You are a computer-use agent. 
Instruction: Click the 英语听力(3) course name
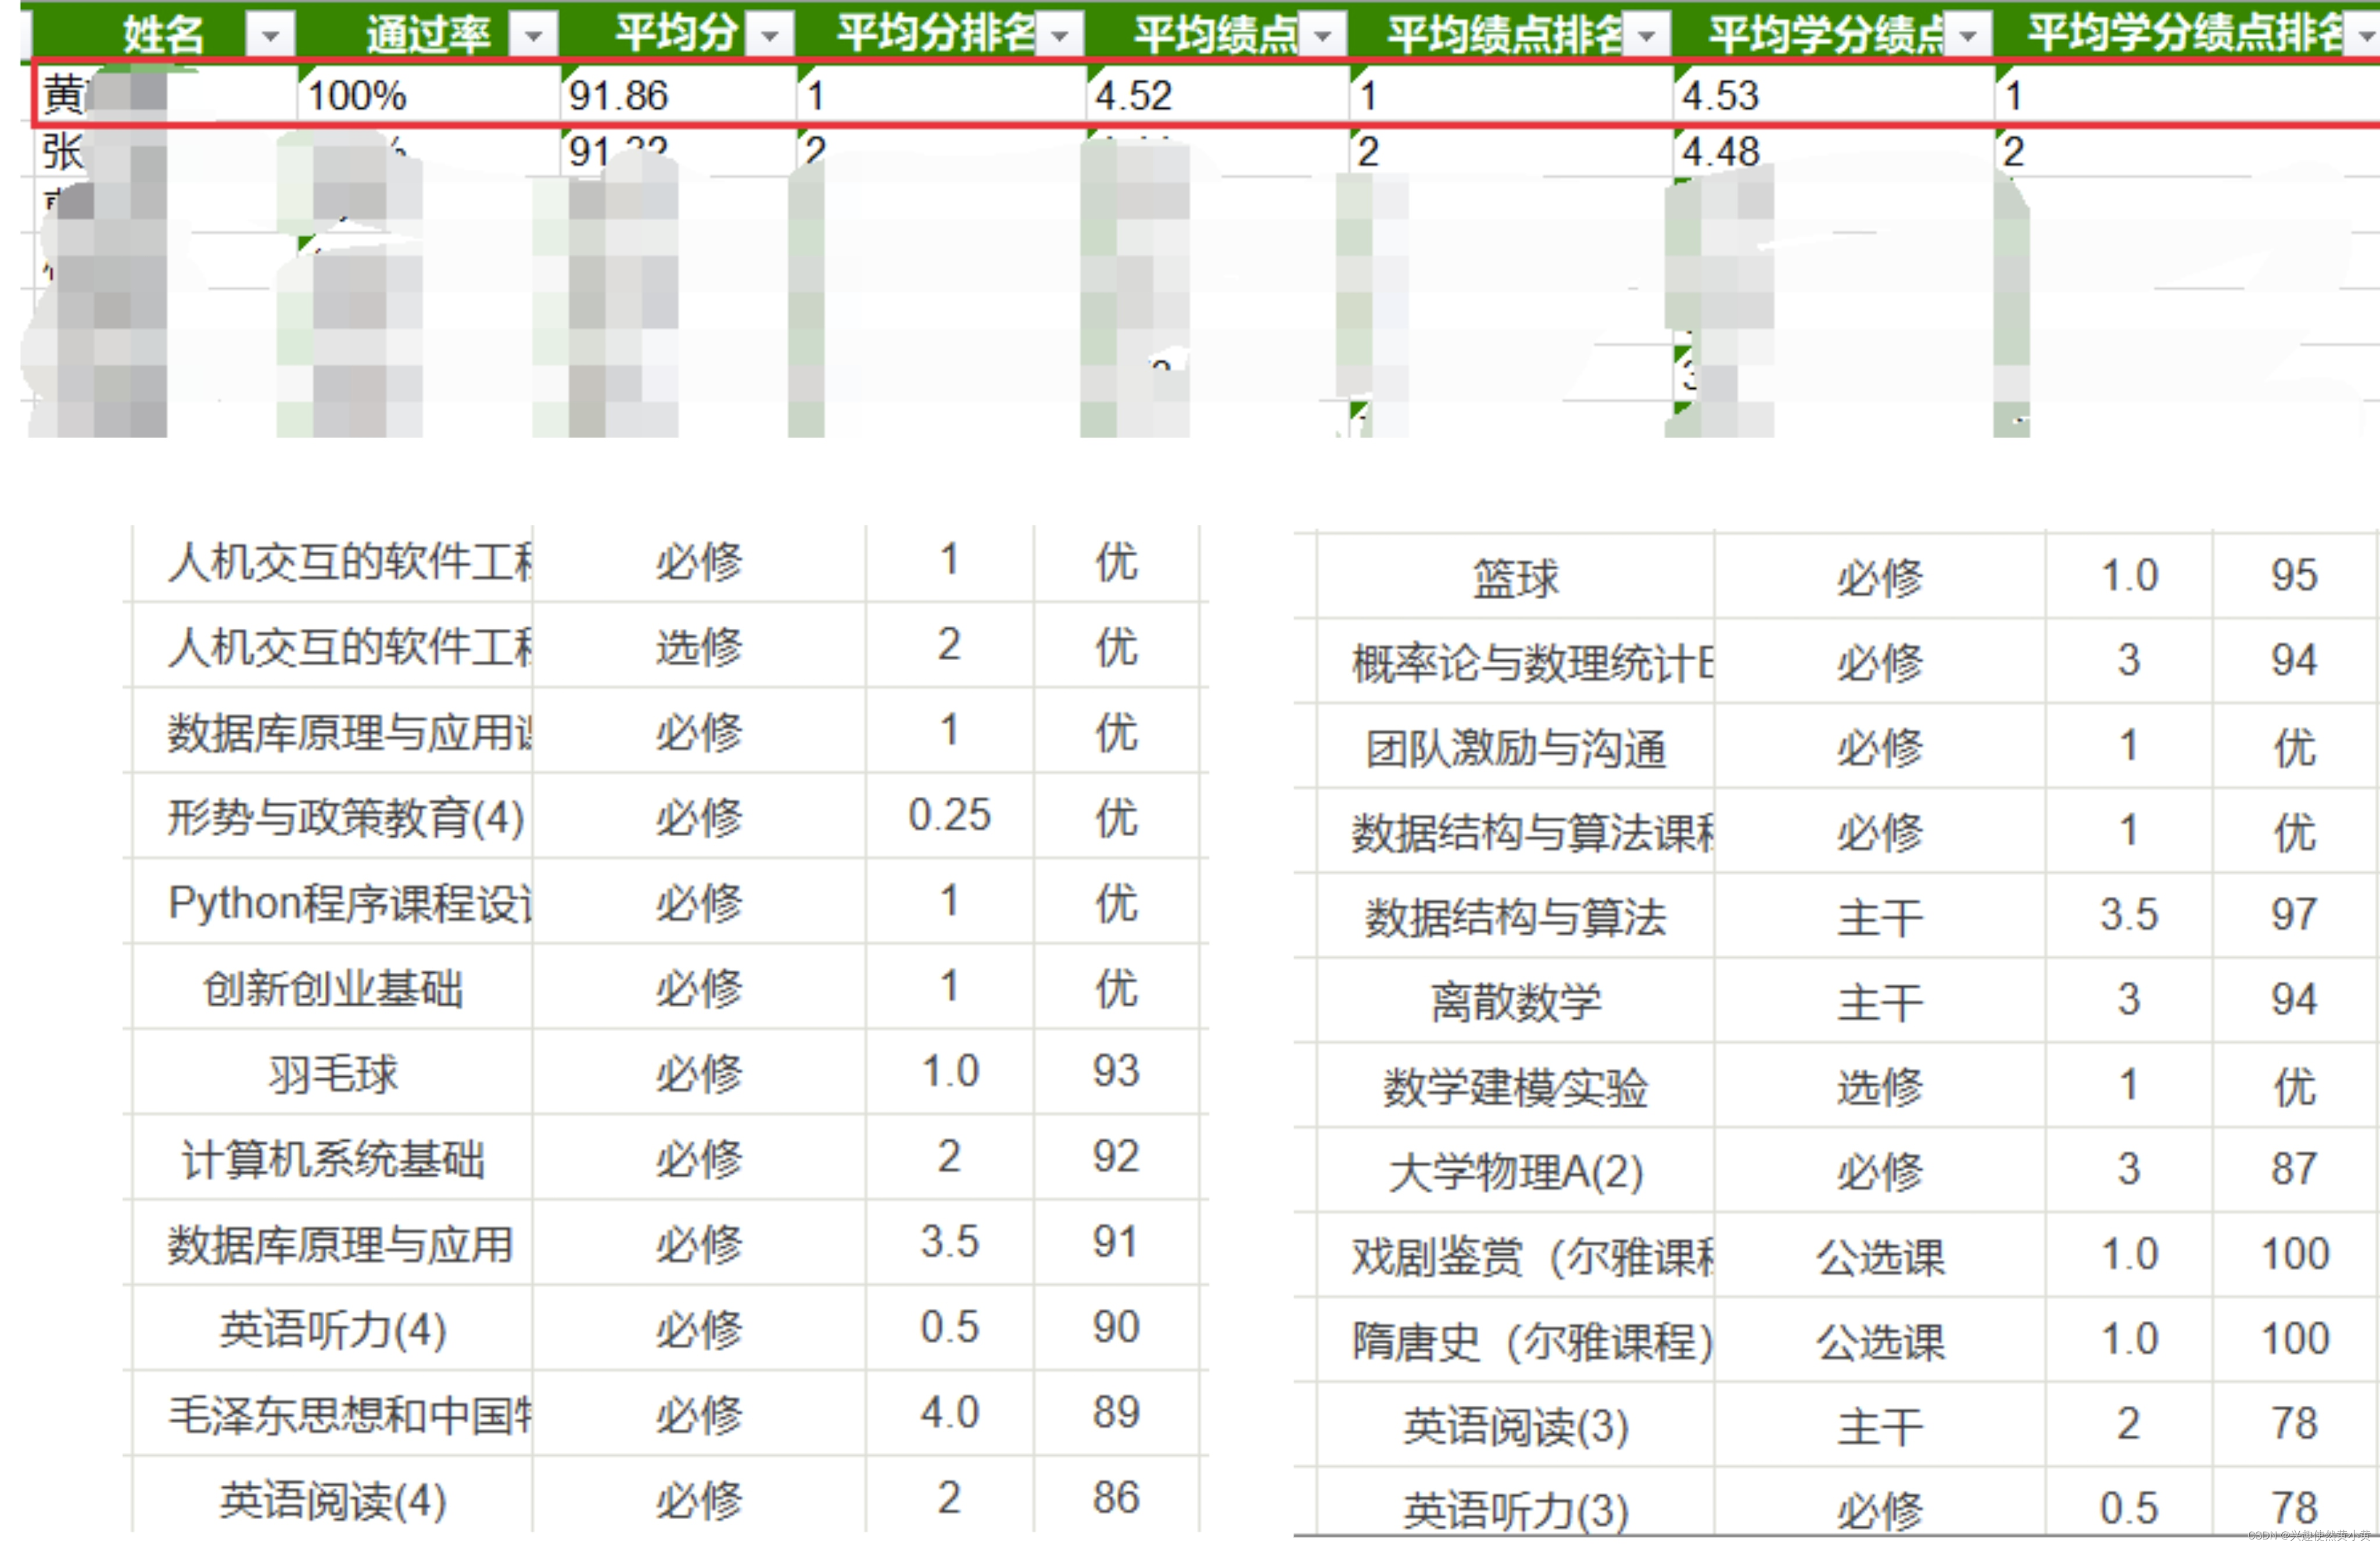tap(1515, 1510)
